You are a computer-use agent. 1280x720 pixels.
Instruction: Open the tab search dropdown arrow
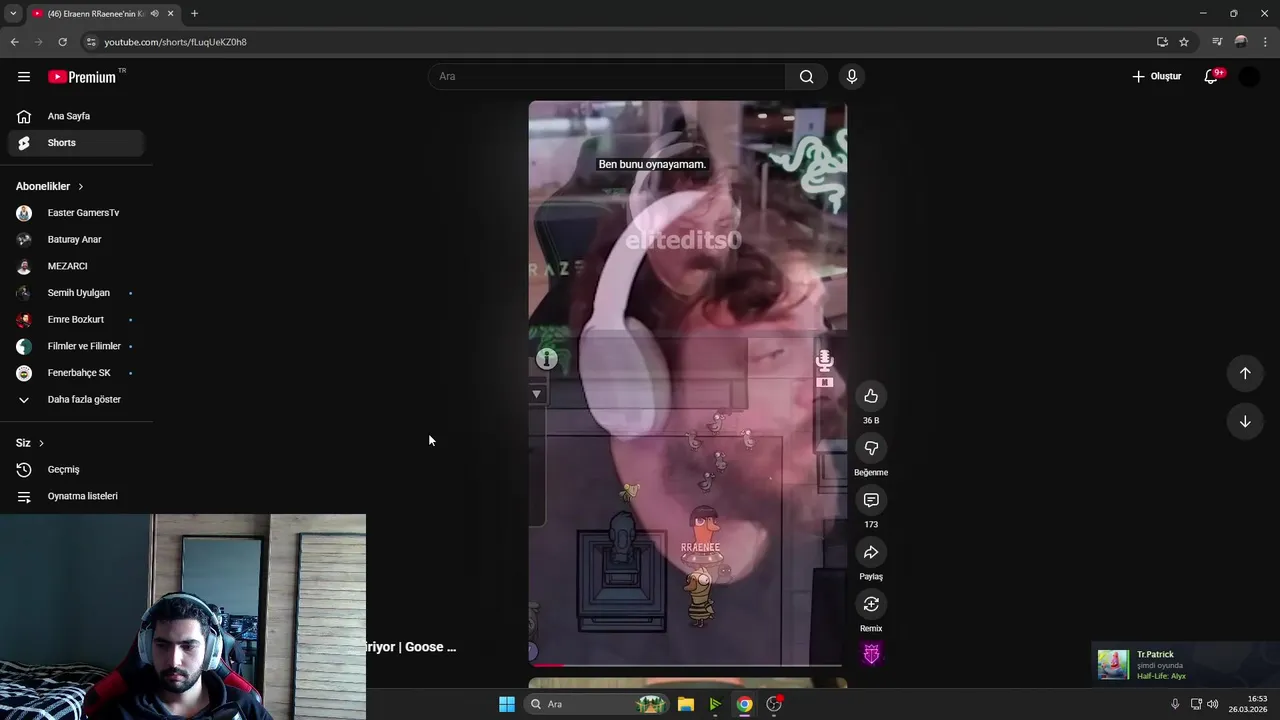pos(13,14)
